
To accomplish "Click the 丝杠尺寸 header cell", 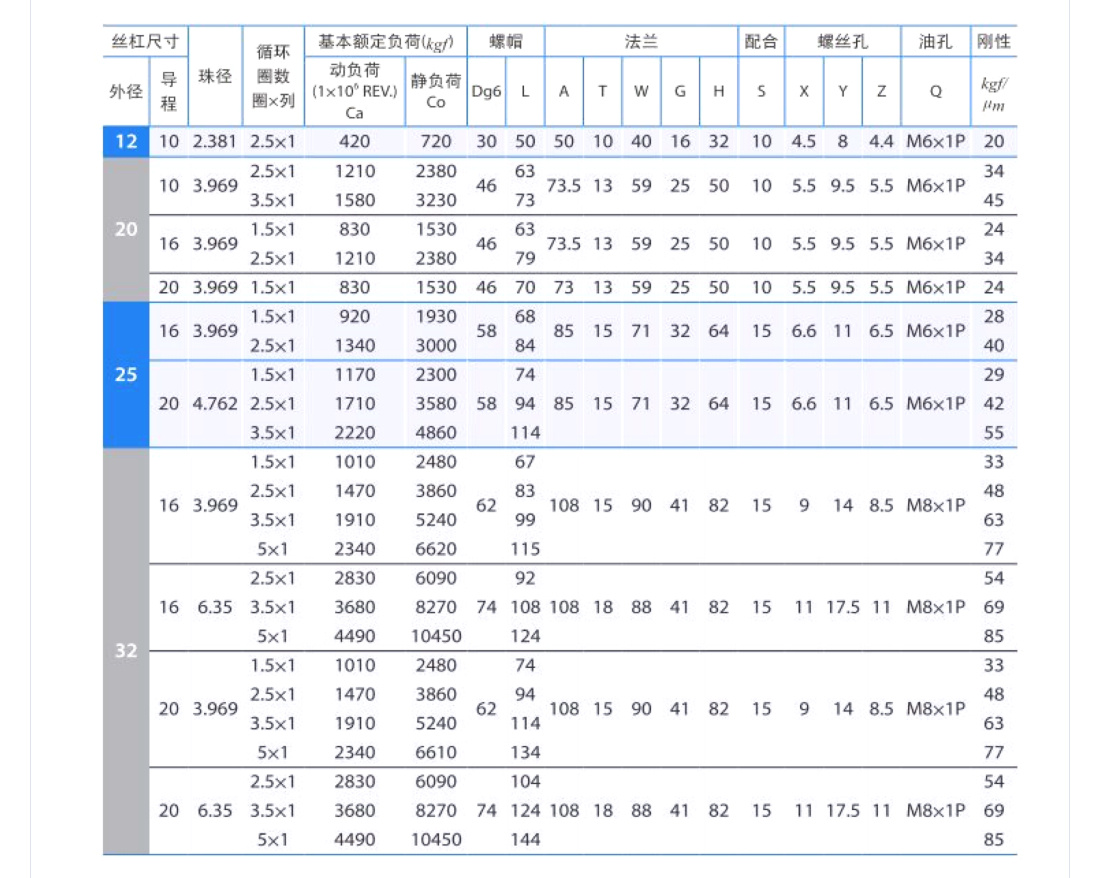I will (145, 41).
